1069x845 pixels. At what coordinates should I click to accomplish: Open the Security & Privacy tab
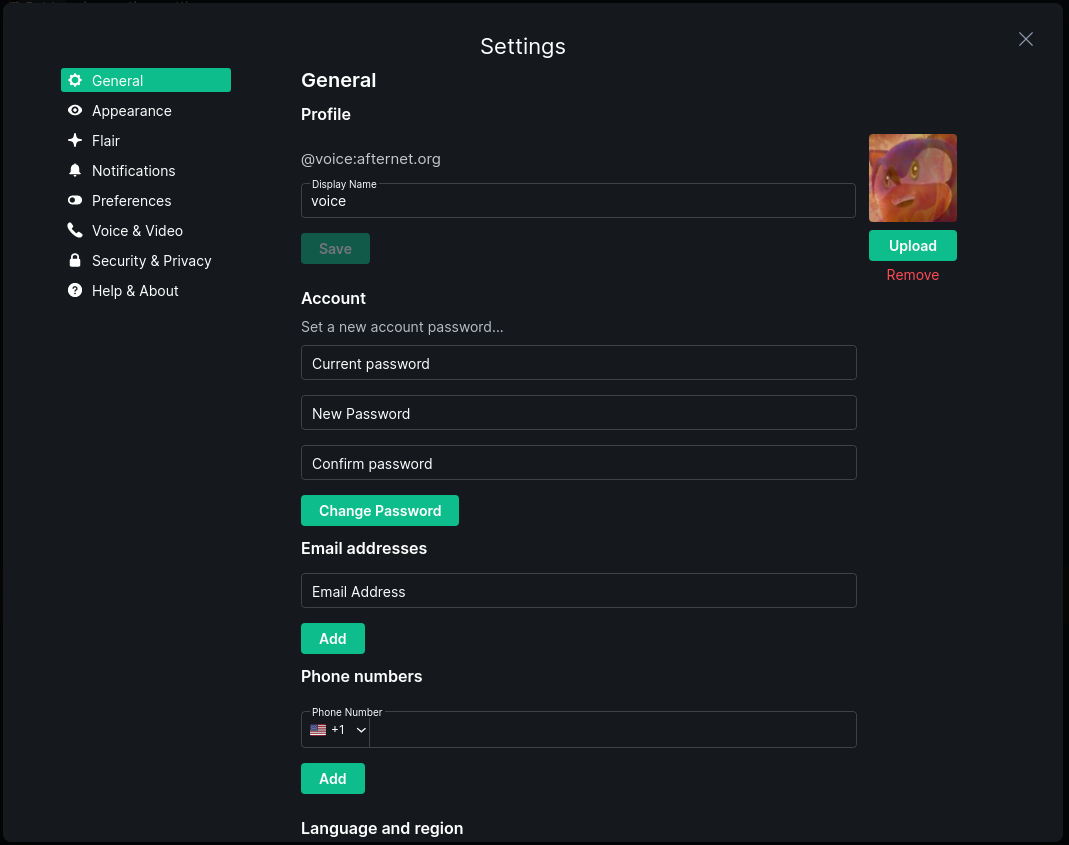[151, 261]
